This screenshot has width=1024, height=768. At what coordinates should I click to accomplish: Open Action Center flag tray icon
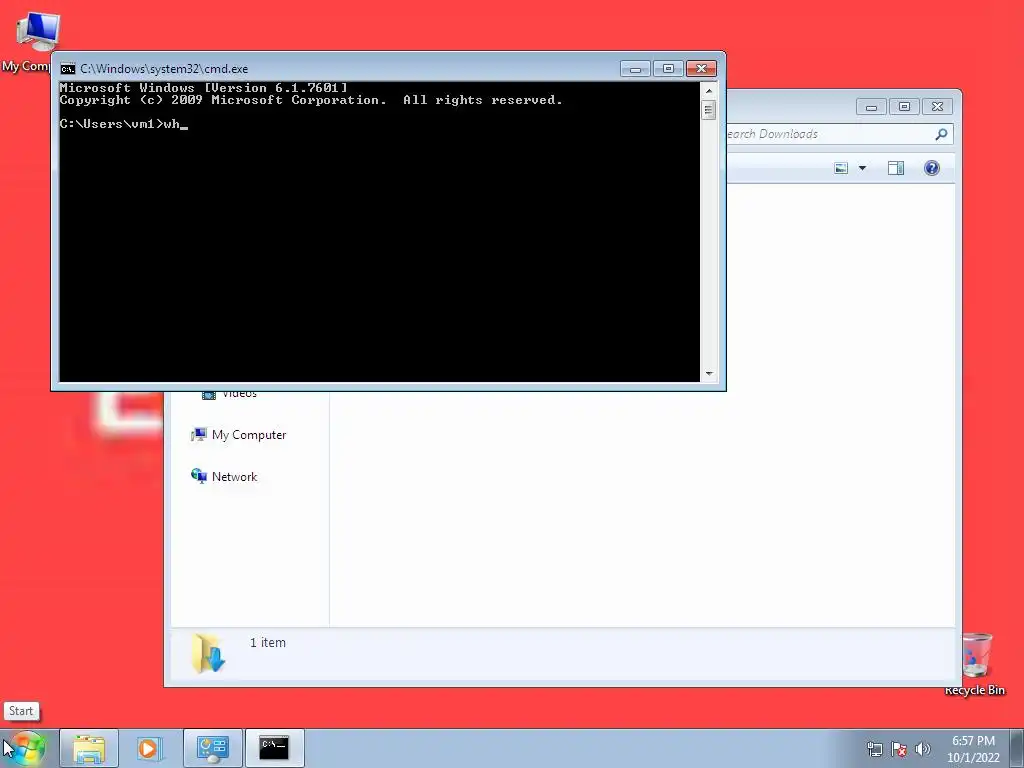tap(899, 749)
